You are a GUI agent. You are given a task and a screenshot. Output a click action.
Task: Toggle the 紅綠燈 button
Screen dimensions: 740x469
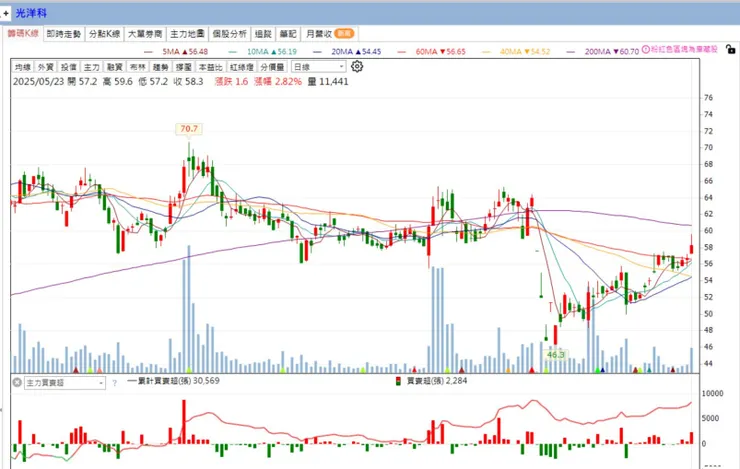242,67
